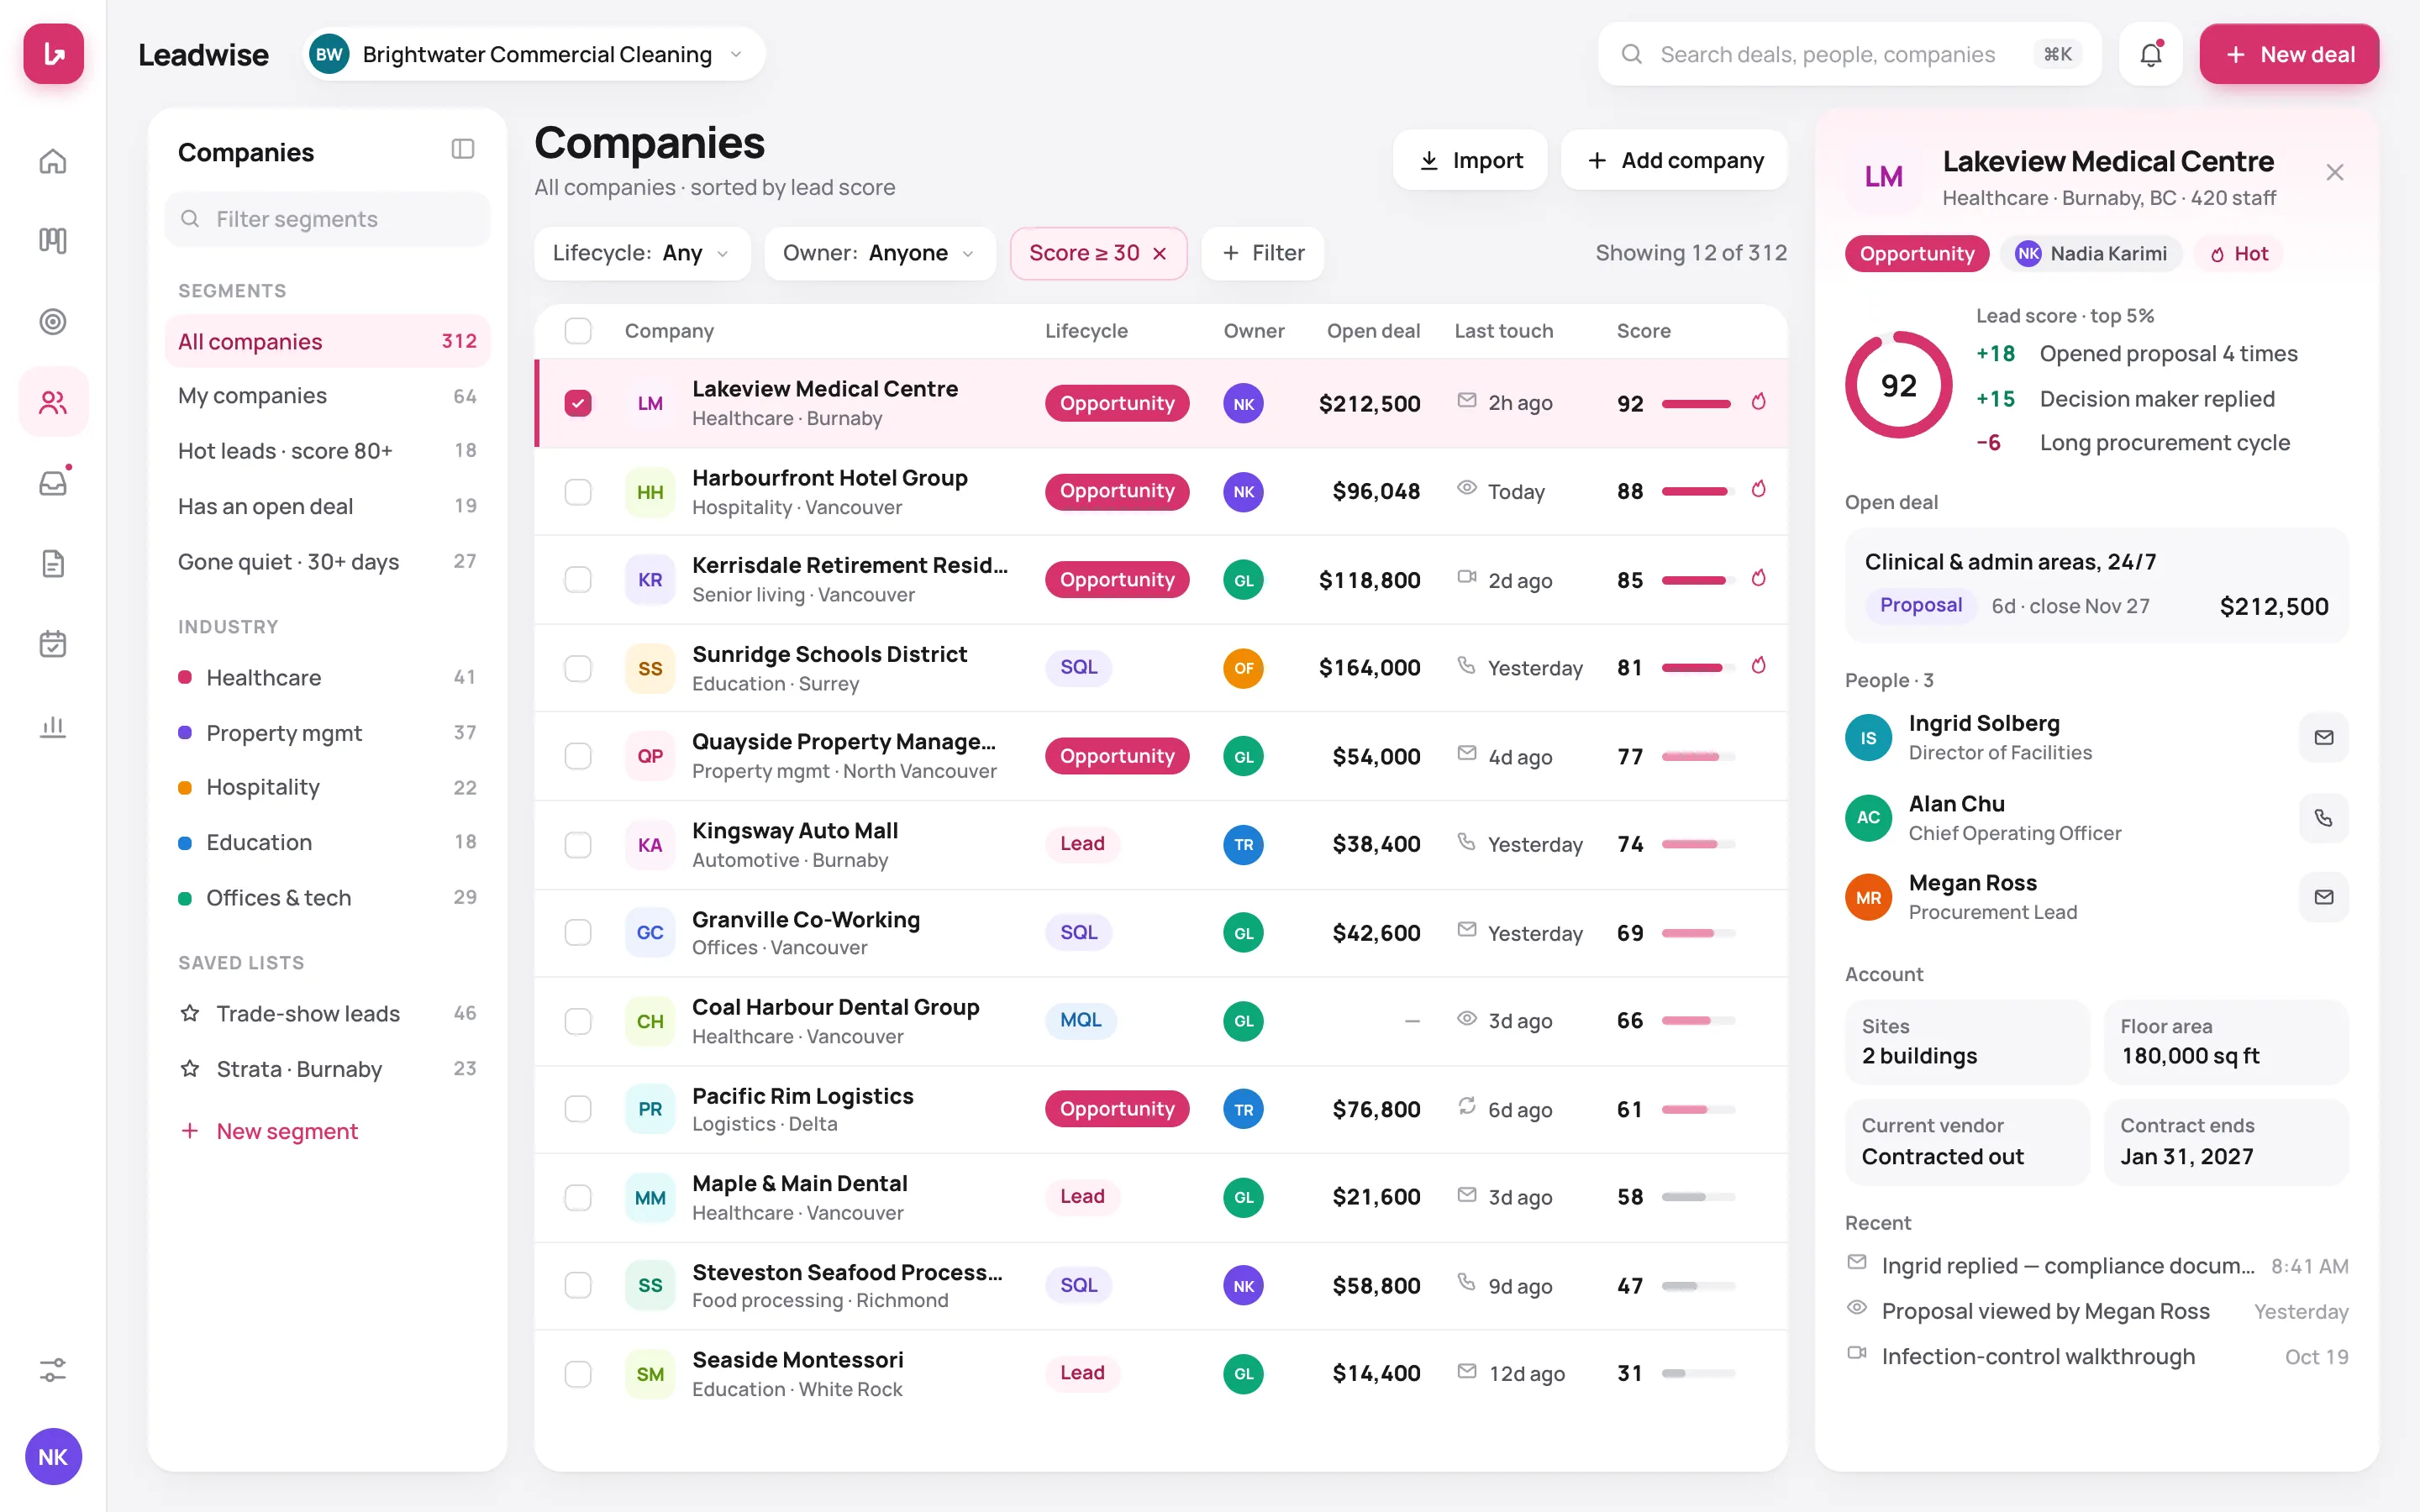Open the settings sliders sidebar icon

tap(53, 1369)
